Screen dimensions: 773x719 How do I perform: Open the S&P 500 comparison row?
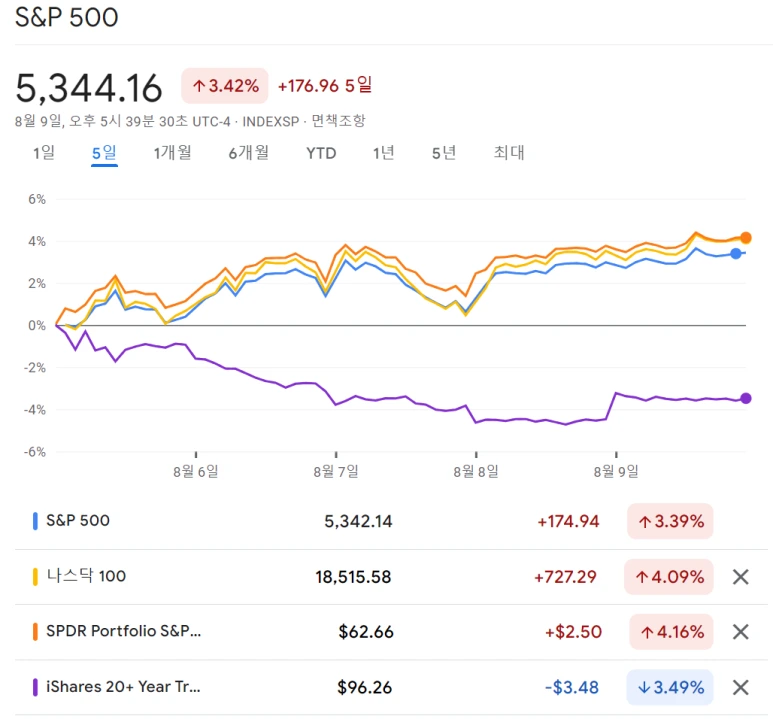pyautogui.click(x=391, y=521)
